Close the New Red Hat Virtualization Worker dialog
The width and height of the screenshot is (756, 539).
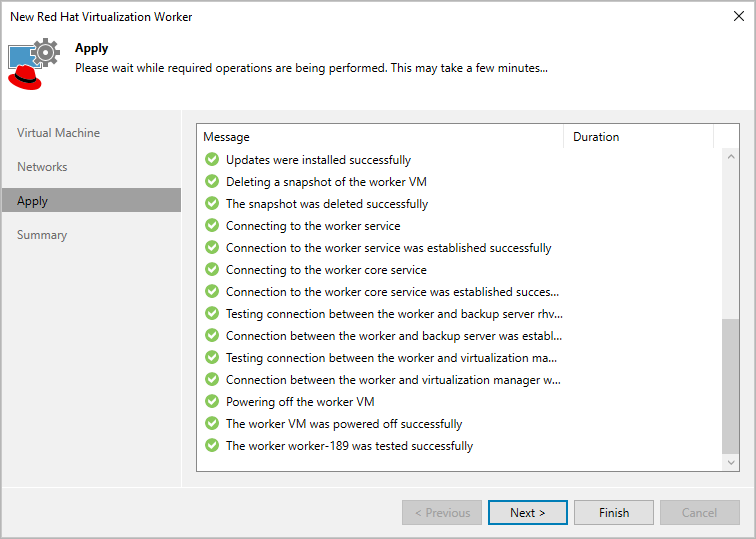[739, 16]
